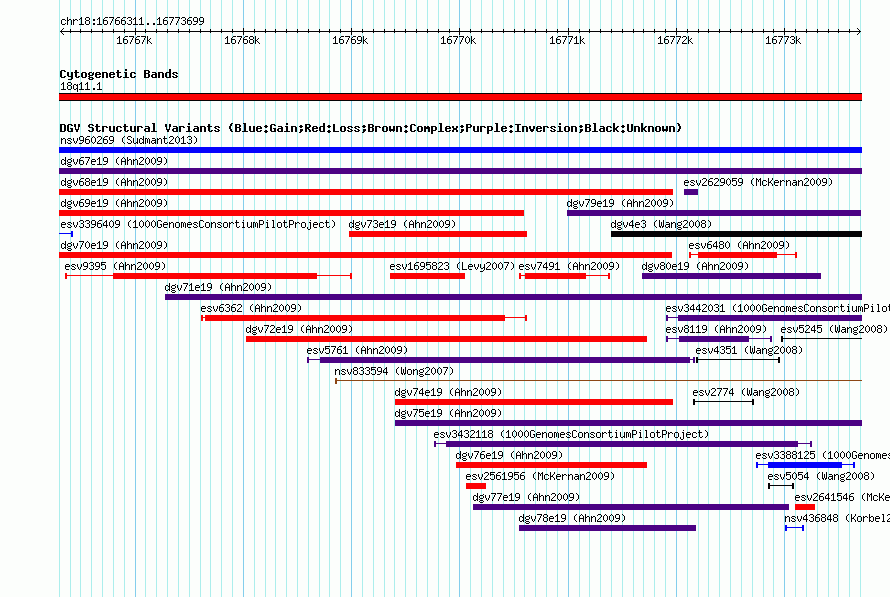Click the dgv76e19 (Ahn2009) label
Viewport: 890px width, 597px height.
tap(509, 455)
